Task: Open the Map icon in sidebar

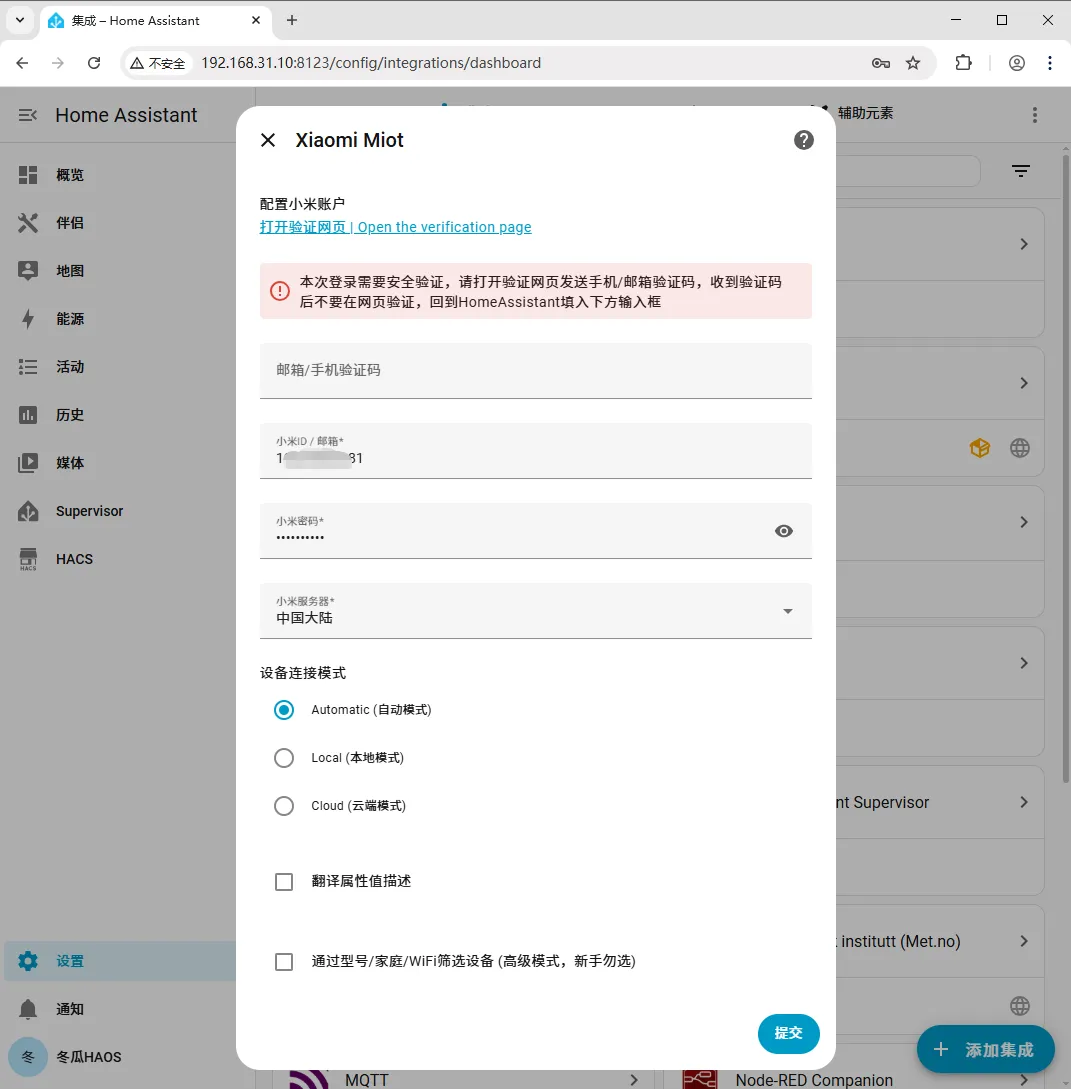Action: pos(28,271)
